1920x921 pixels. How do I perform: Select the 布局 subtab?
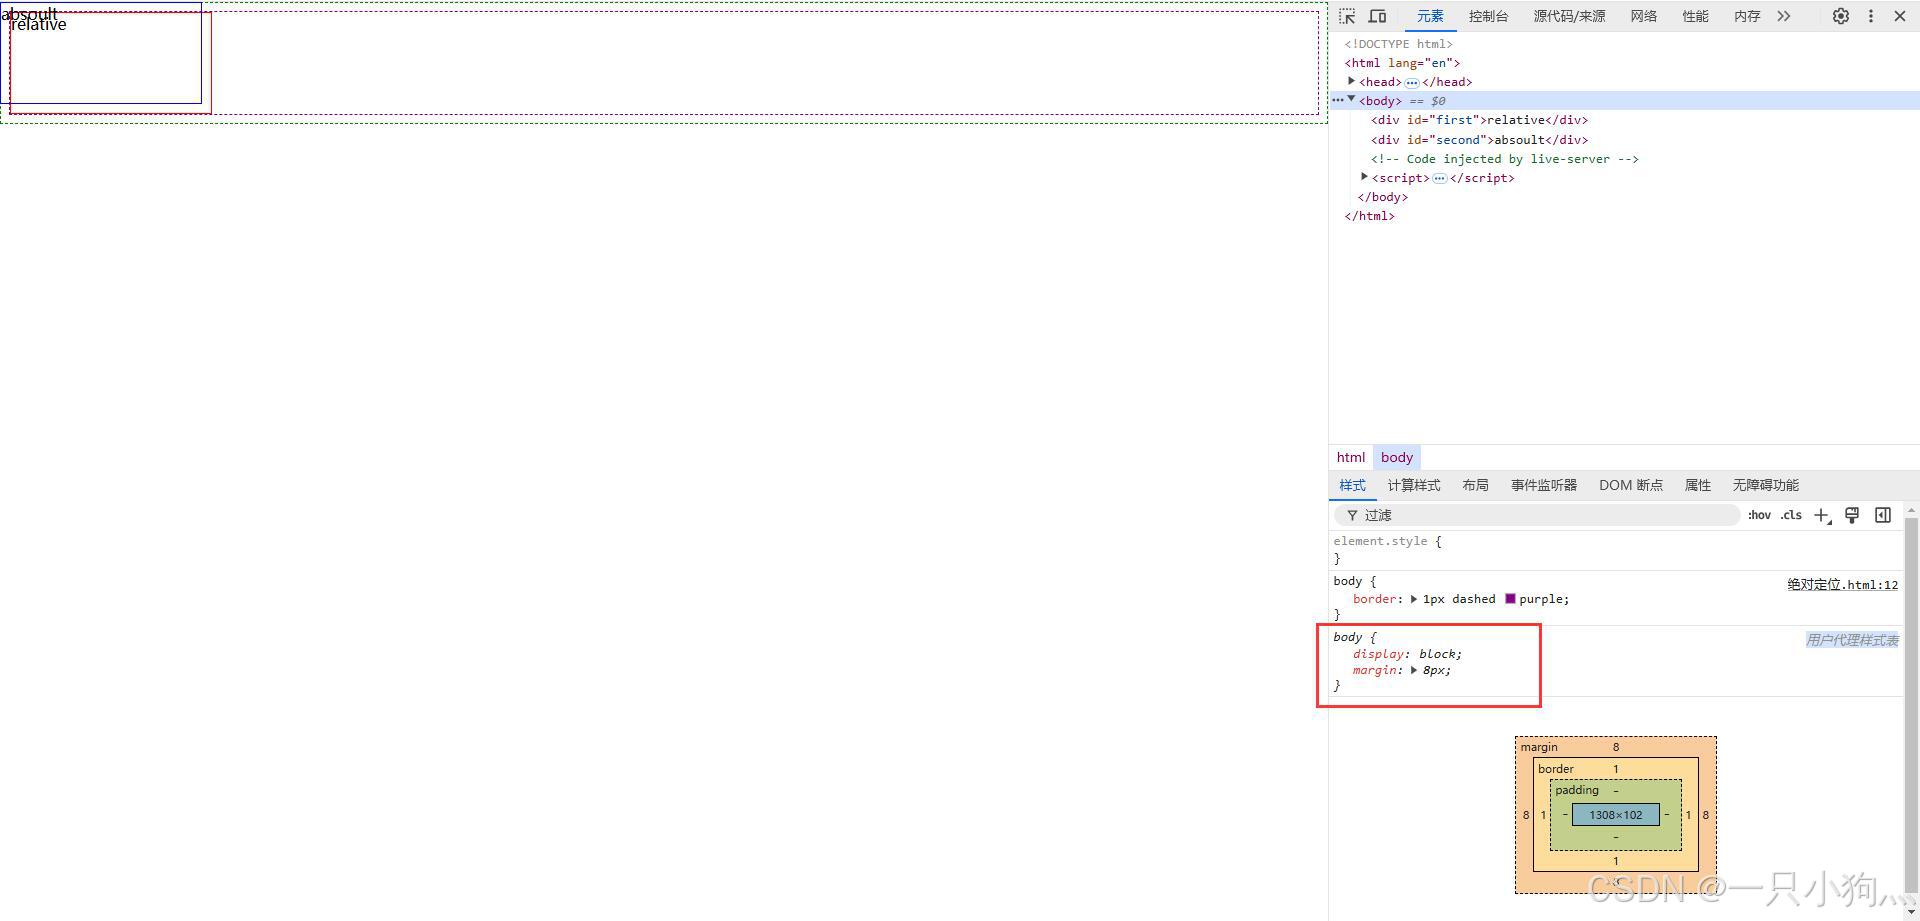tap(1475, 485)
